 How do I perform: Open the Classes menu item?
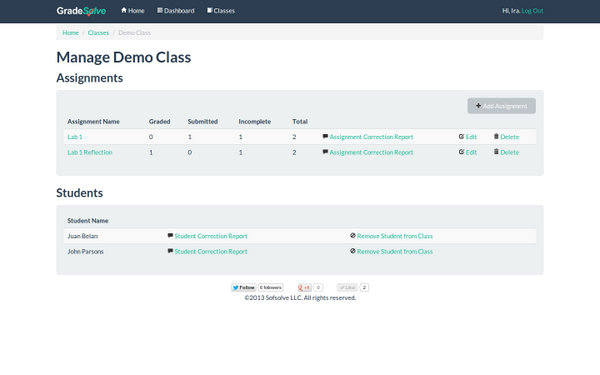(221, 11)
